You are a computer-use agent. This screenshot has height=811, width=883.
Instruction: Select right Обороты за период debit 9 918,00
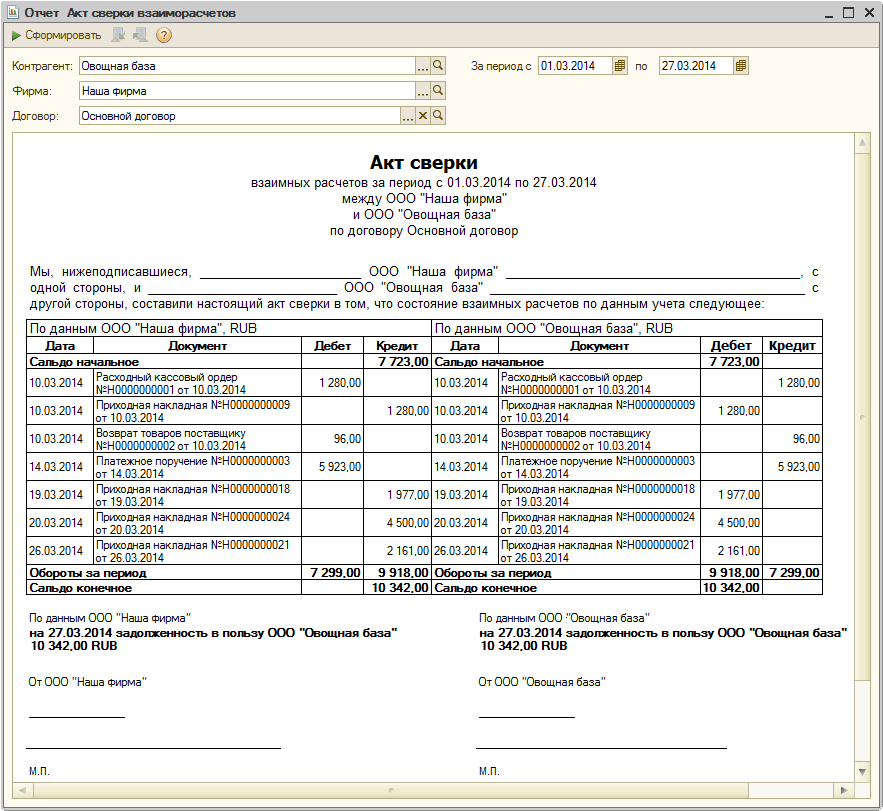click(731, 573)
